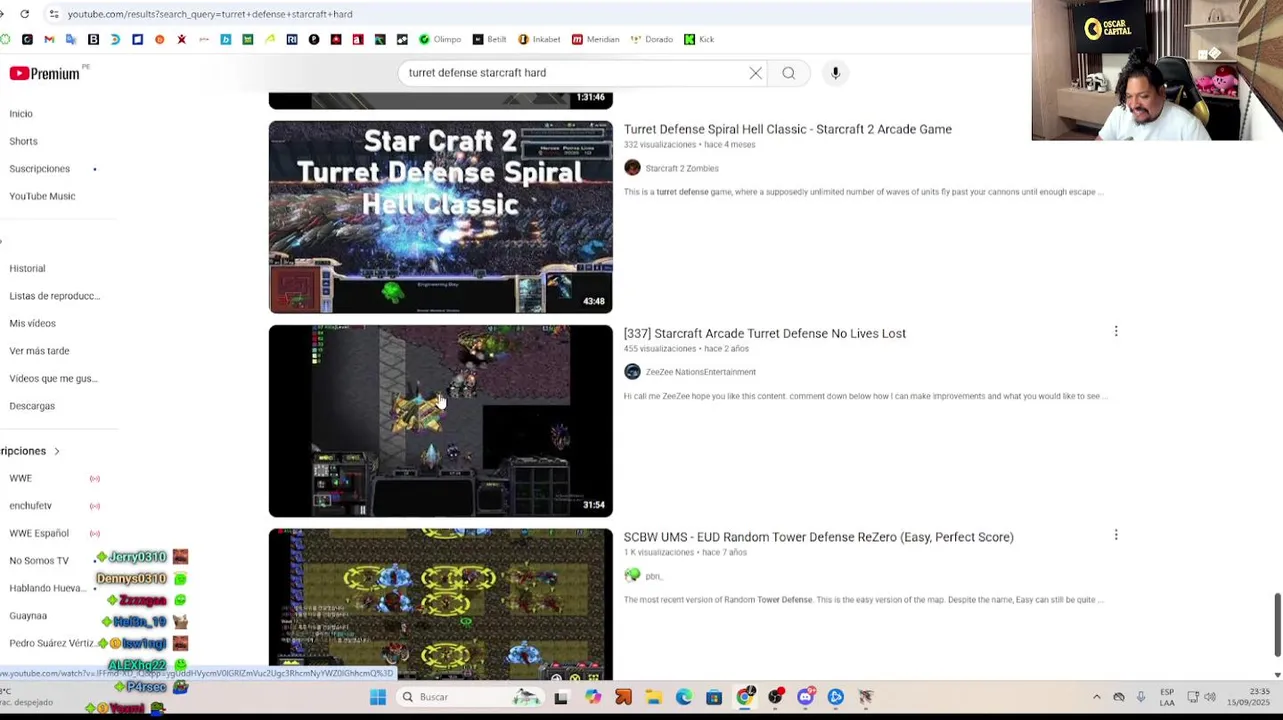Screen dimensions: 1283x720
Task: Switch to Chrome on the taskbar
Action: coord(745,697)
